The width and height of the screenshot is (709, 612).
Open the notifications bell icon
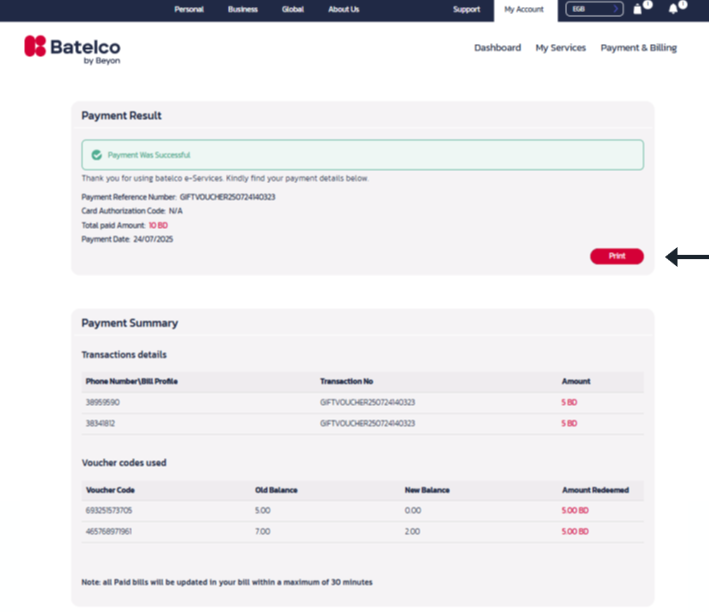tap(673, 9)
